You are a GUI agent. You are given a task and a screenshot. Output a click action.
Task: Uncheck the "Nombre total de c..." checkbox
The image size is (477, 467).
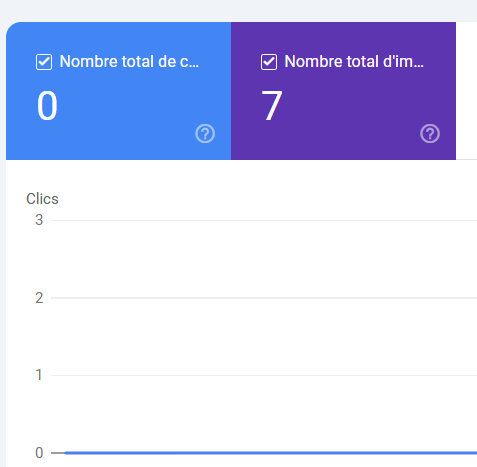tap(44, 62)
